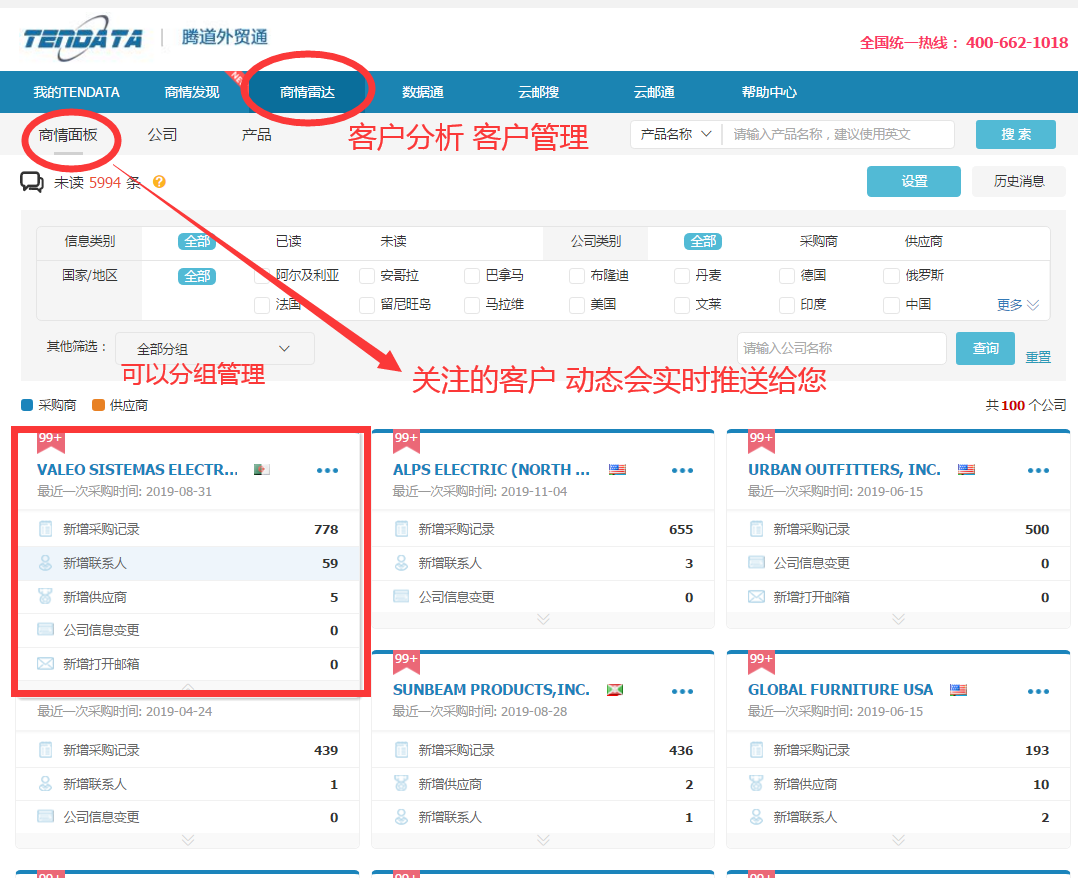Image resolution: width=1078 pixels, height=878 pixels.
Task: Click the 重置 link to reset filters
Action: [1037, 356]
